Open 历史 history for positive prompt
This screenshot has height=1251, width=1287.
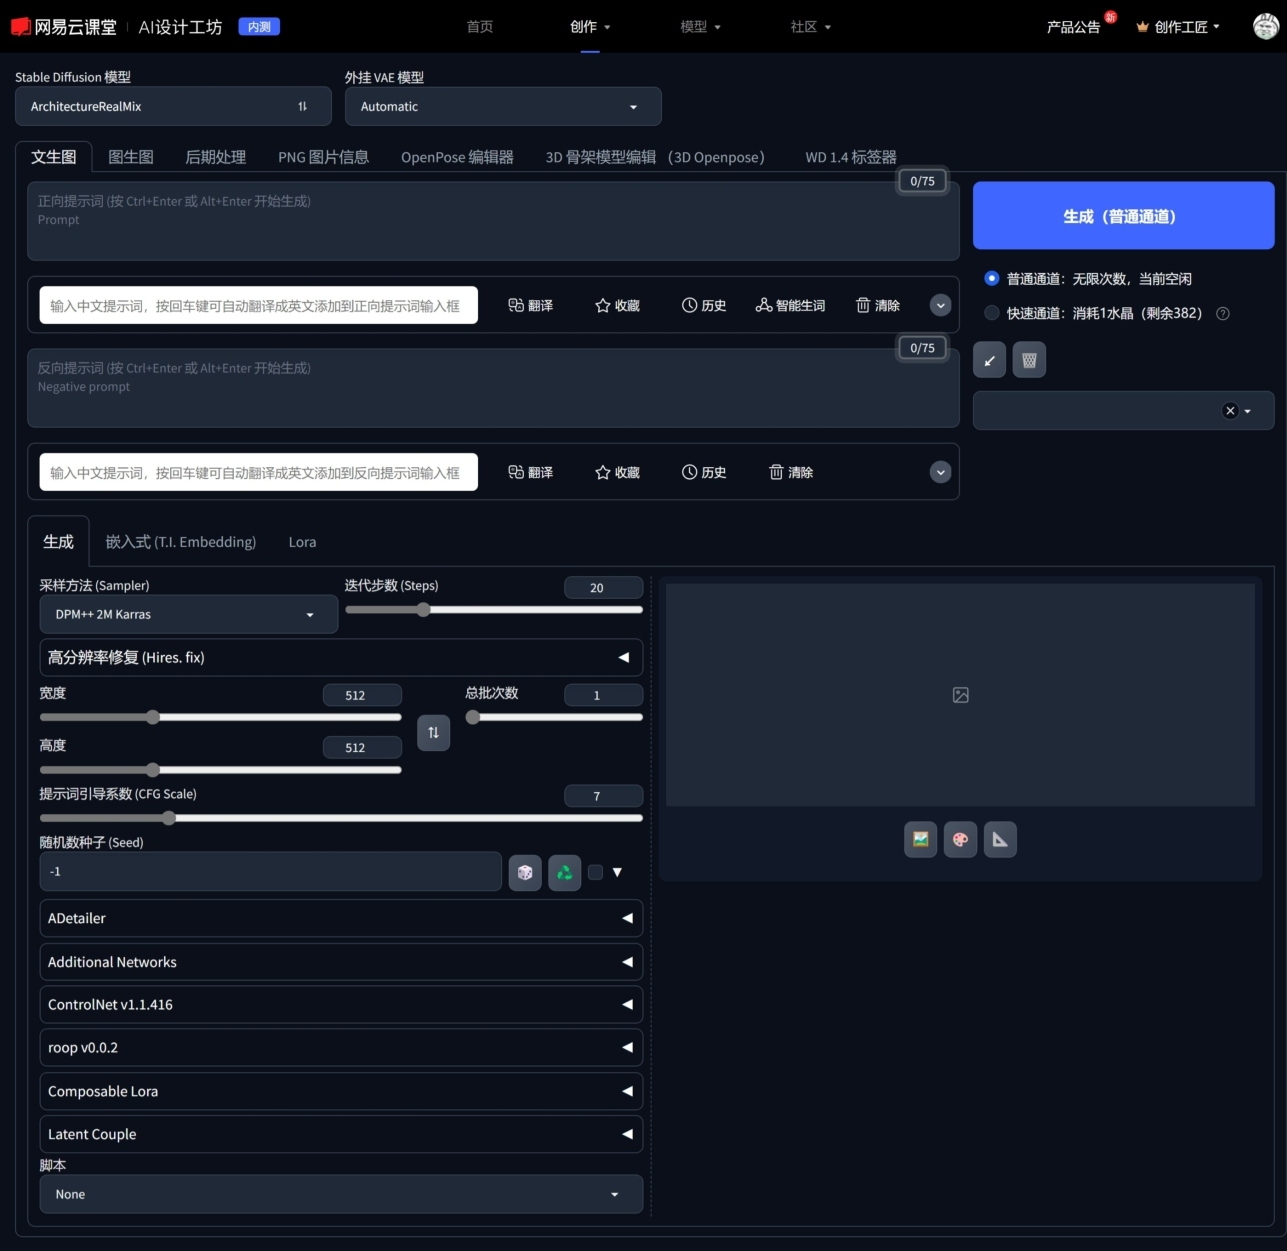[x=704, y=306]
